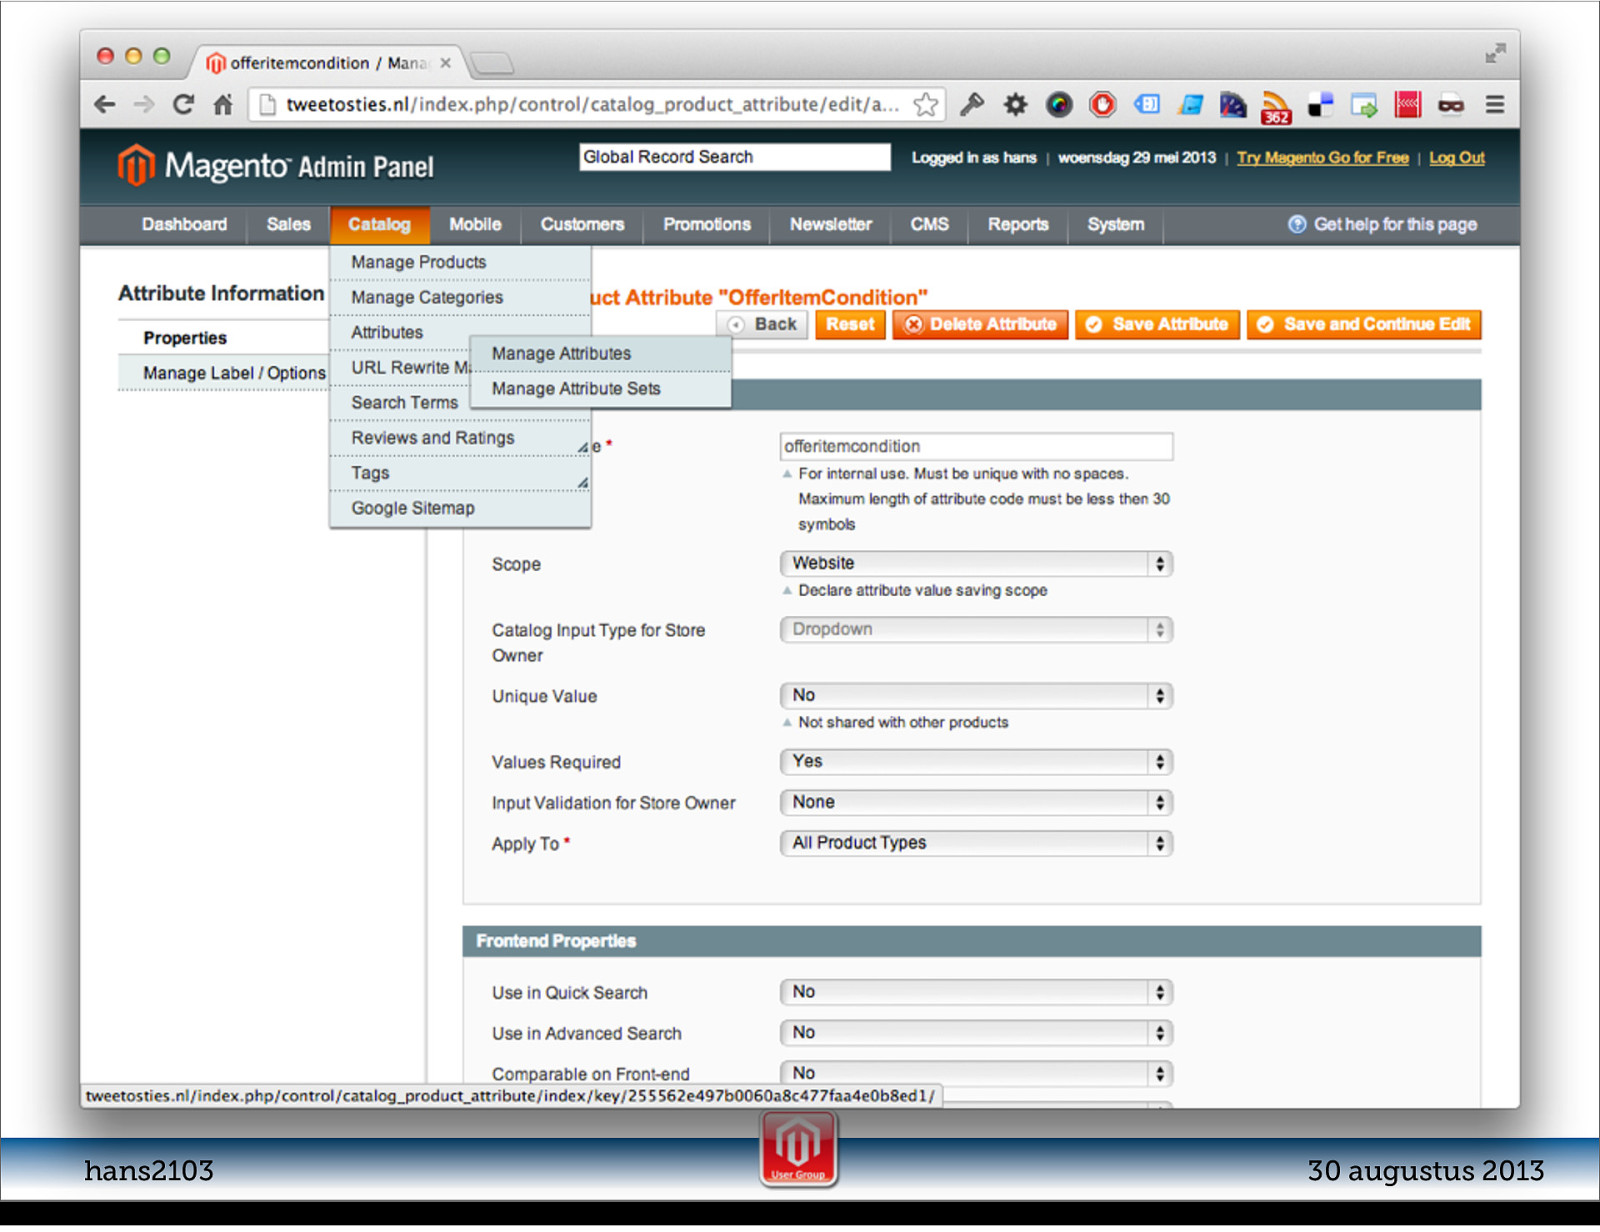Click Save Attribute button
The height and width of the screenshot is (1232, 1600).
pyautogui.click(x=1157, y=324)
